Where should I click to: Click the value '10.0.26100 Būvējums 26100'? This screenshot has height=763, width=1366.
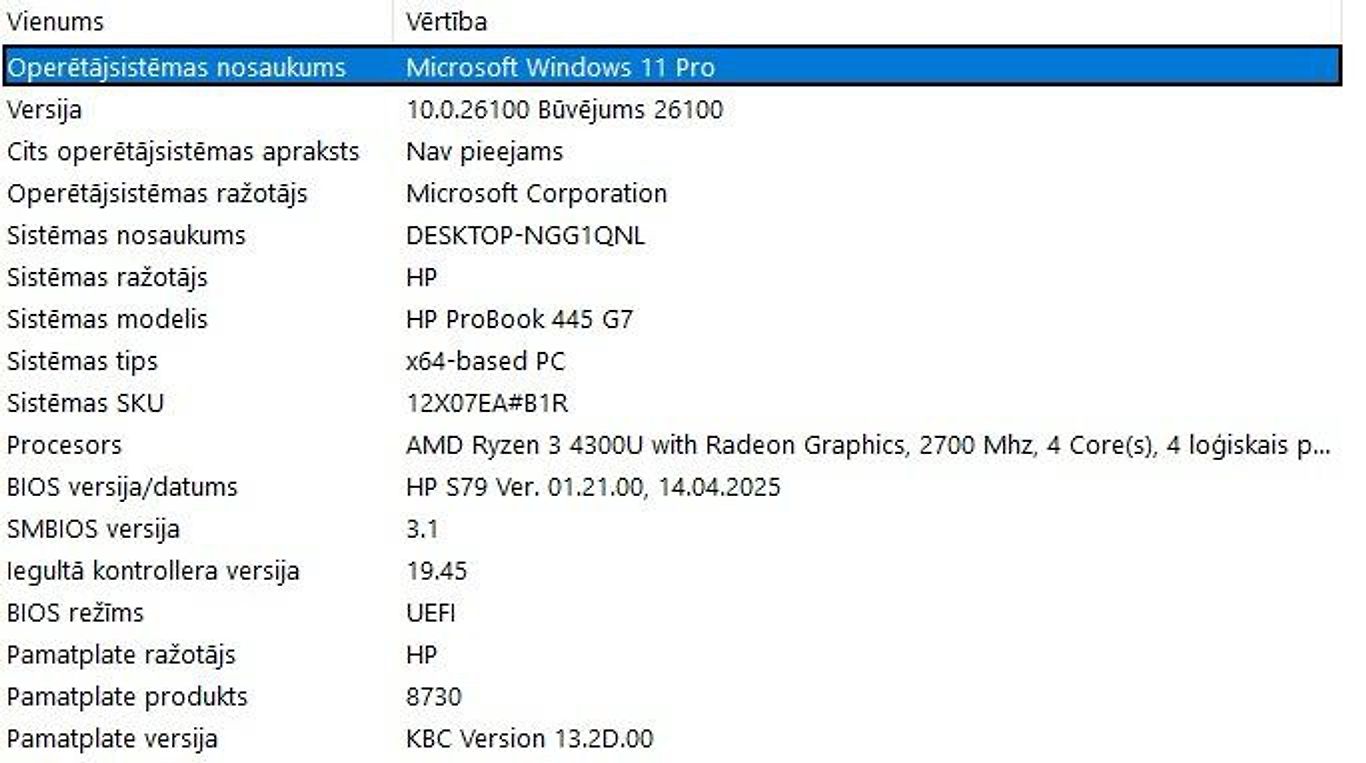coord(564,110)
